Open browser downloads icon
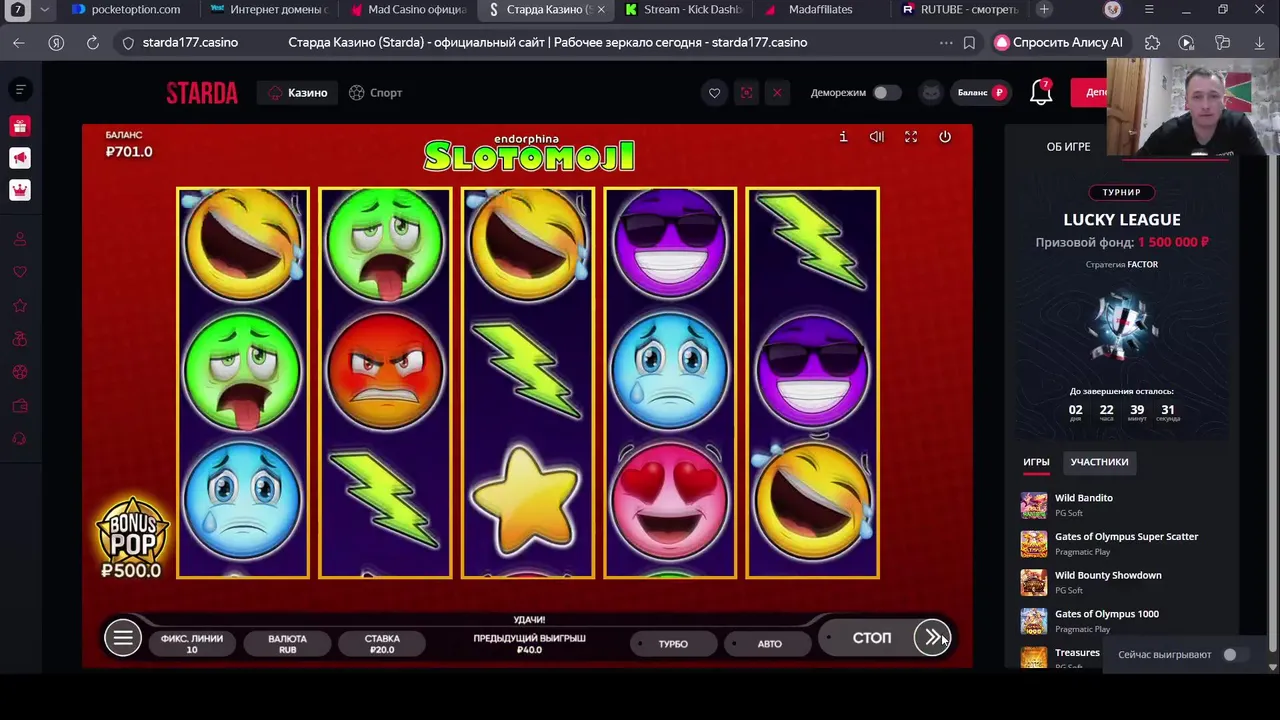The height and width of the screenshot is (720, 1280). pyautogui.click(x=1260, y=43)
